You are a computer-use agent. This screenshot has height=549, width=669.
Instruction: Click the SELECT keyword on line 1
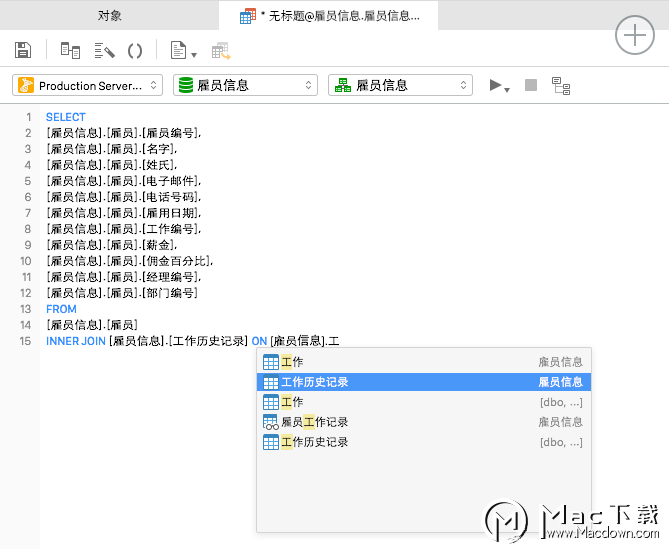tap(66, 117)
